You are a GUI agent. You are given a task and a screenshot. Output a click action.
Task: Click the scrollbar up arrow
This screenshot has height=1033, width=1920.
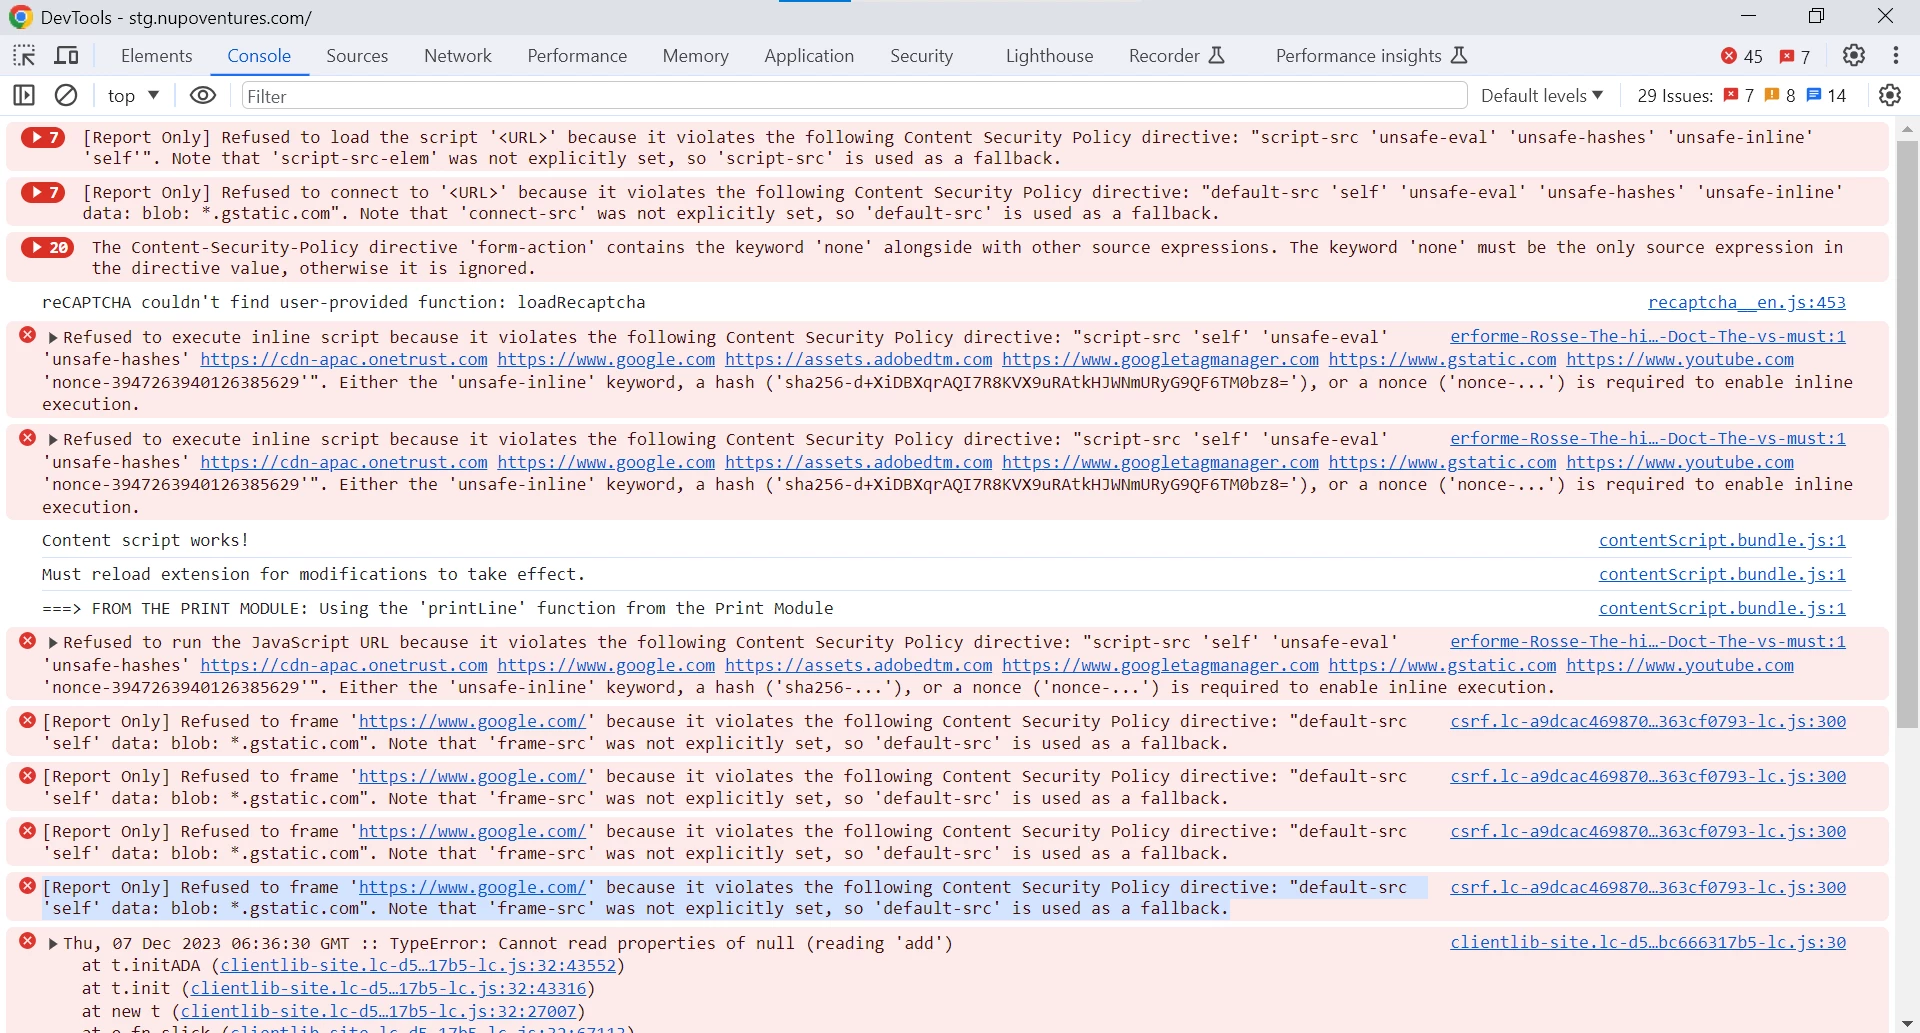1907,129
